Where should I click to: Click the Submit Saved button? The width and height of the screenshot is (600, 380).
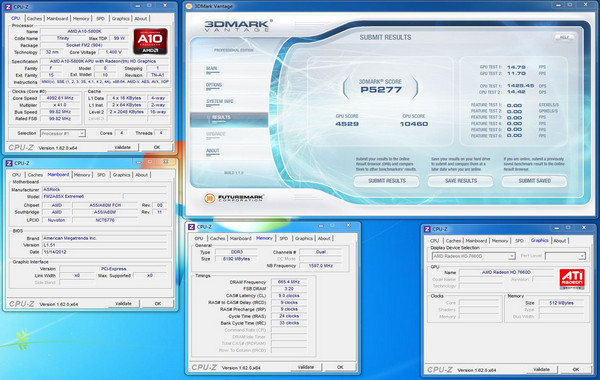pos(534,181)
